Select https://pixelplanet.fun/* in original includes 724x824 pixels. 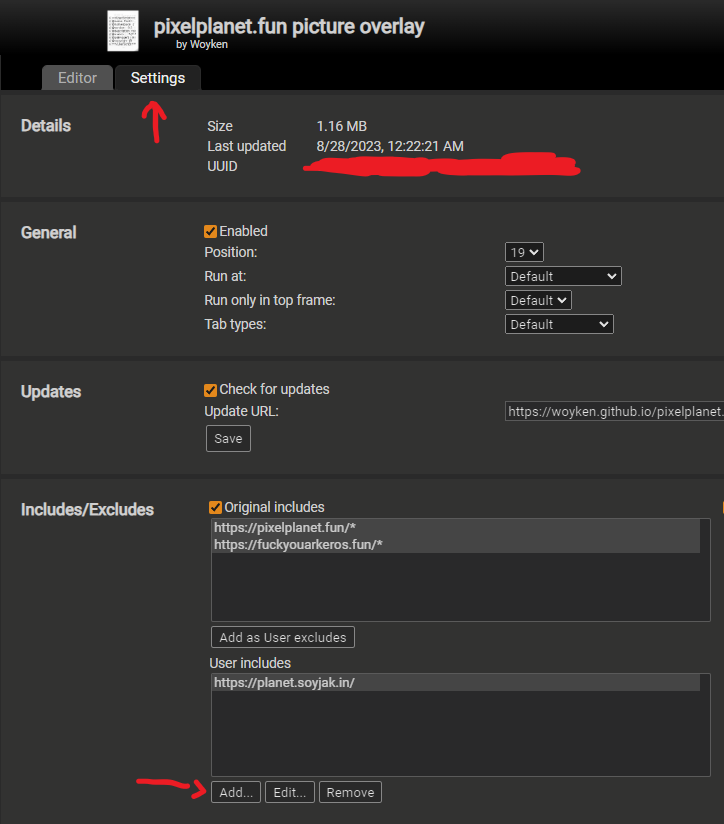pos(456,528)
